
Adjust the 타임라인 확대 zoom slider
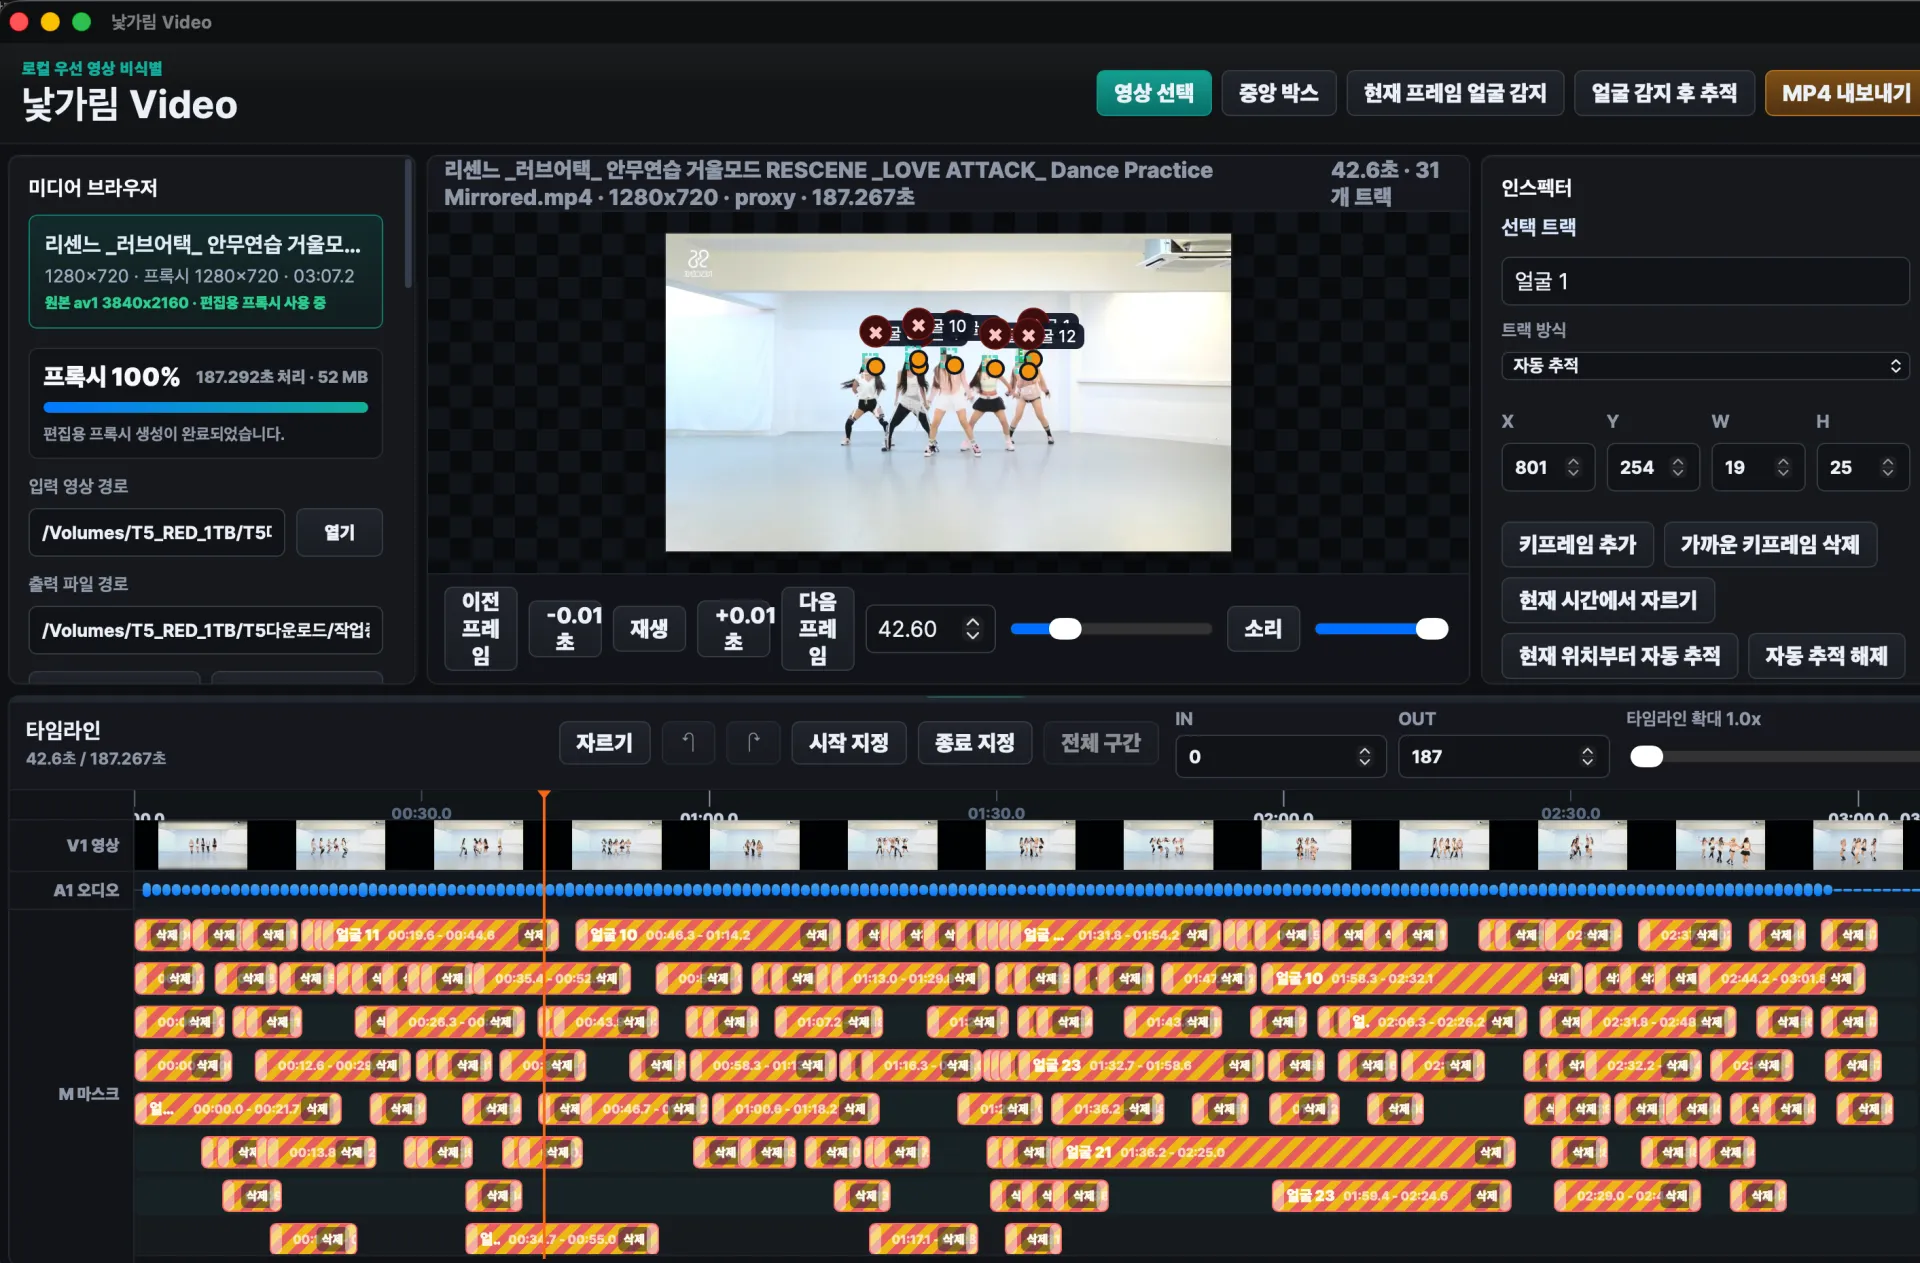(1646, 757)
